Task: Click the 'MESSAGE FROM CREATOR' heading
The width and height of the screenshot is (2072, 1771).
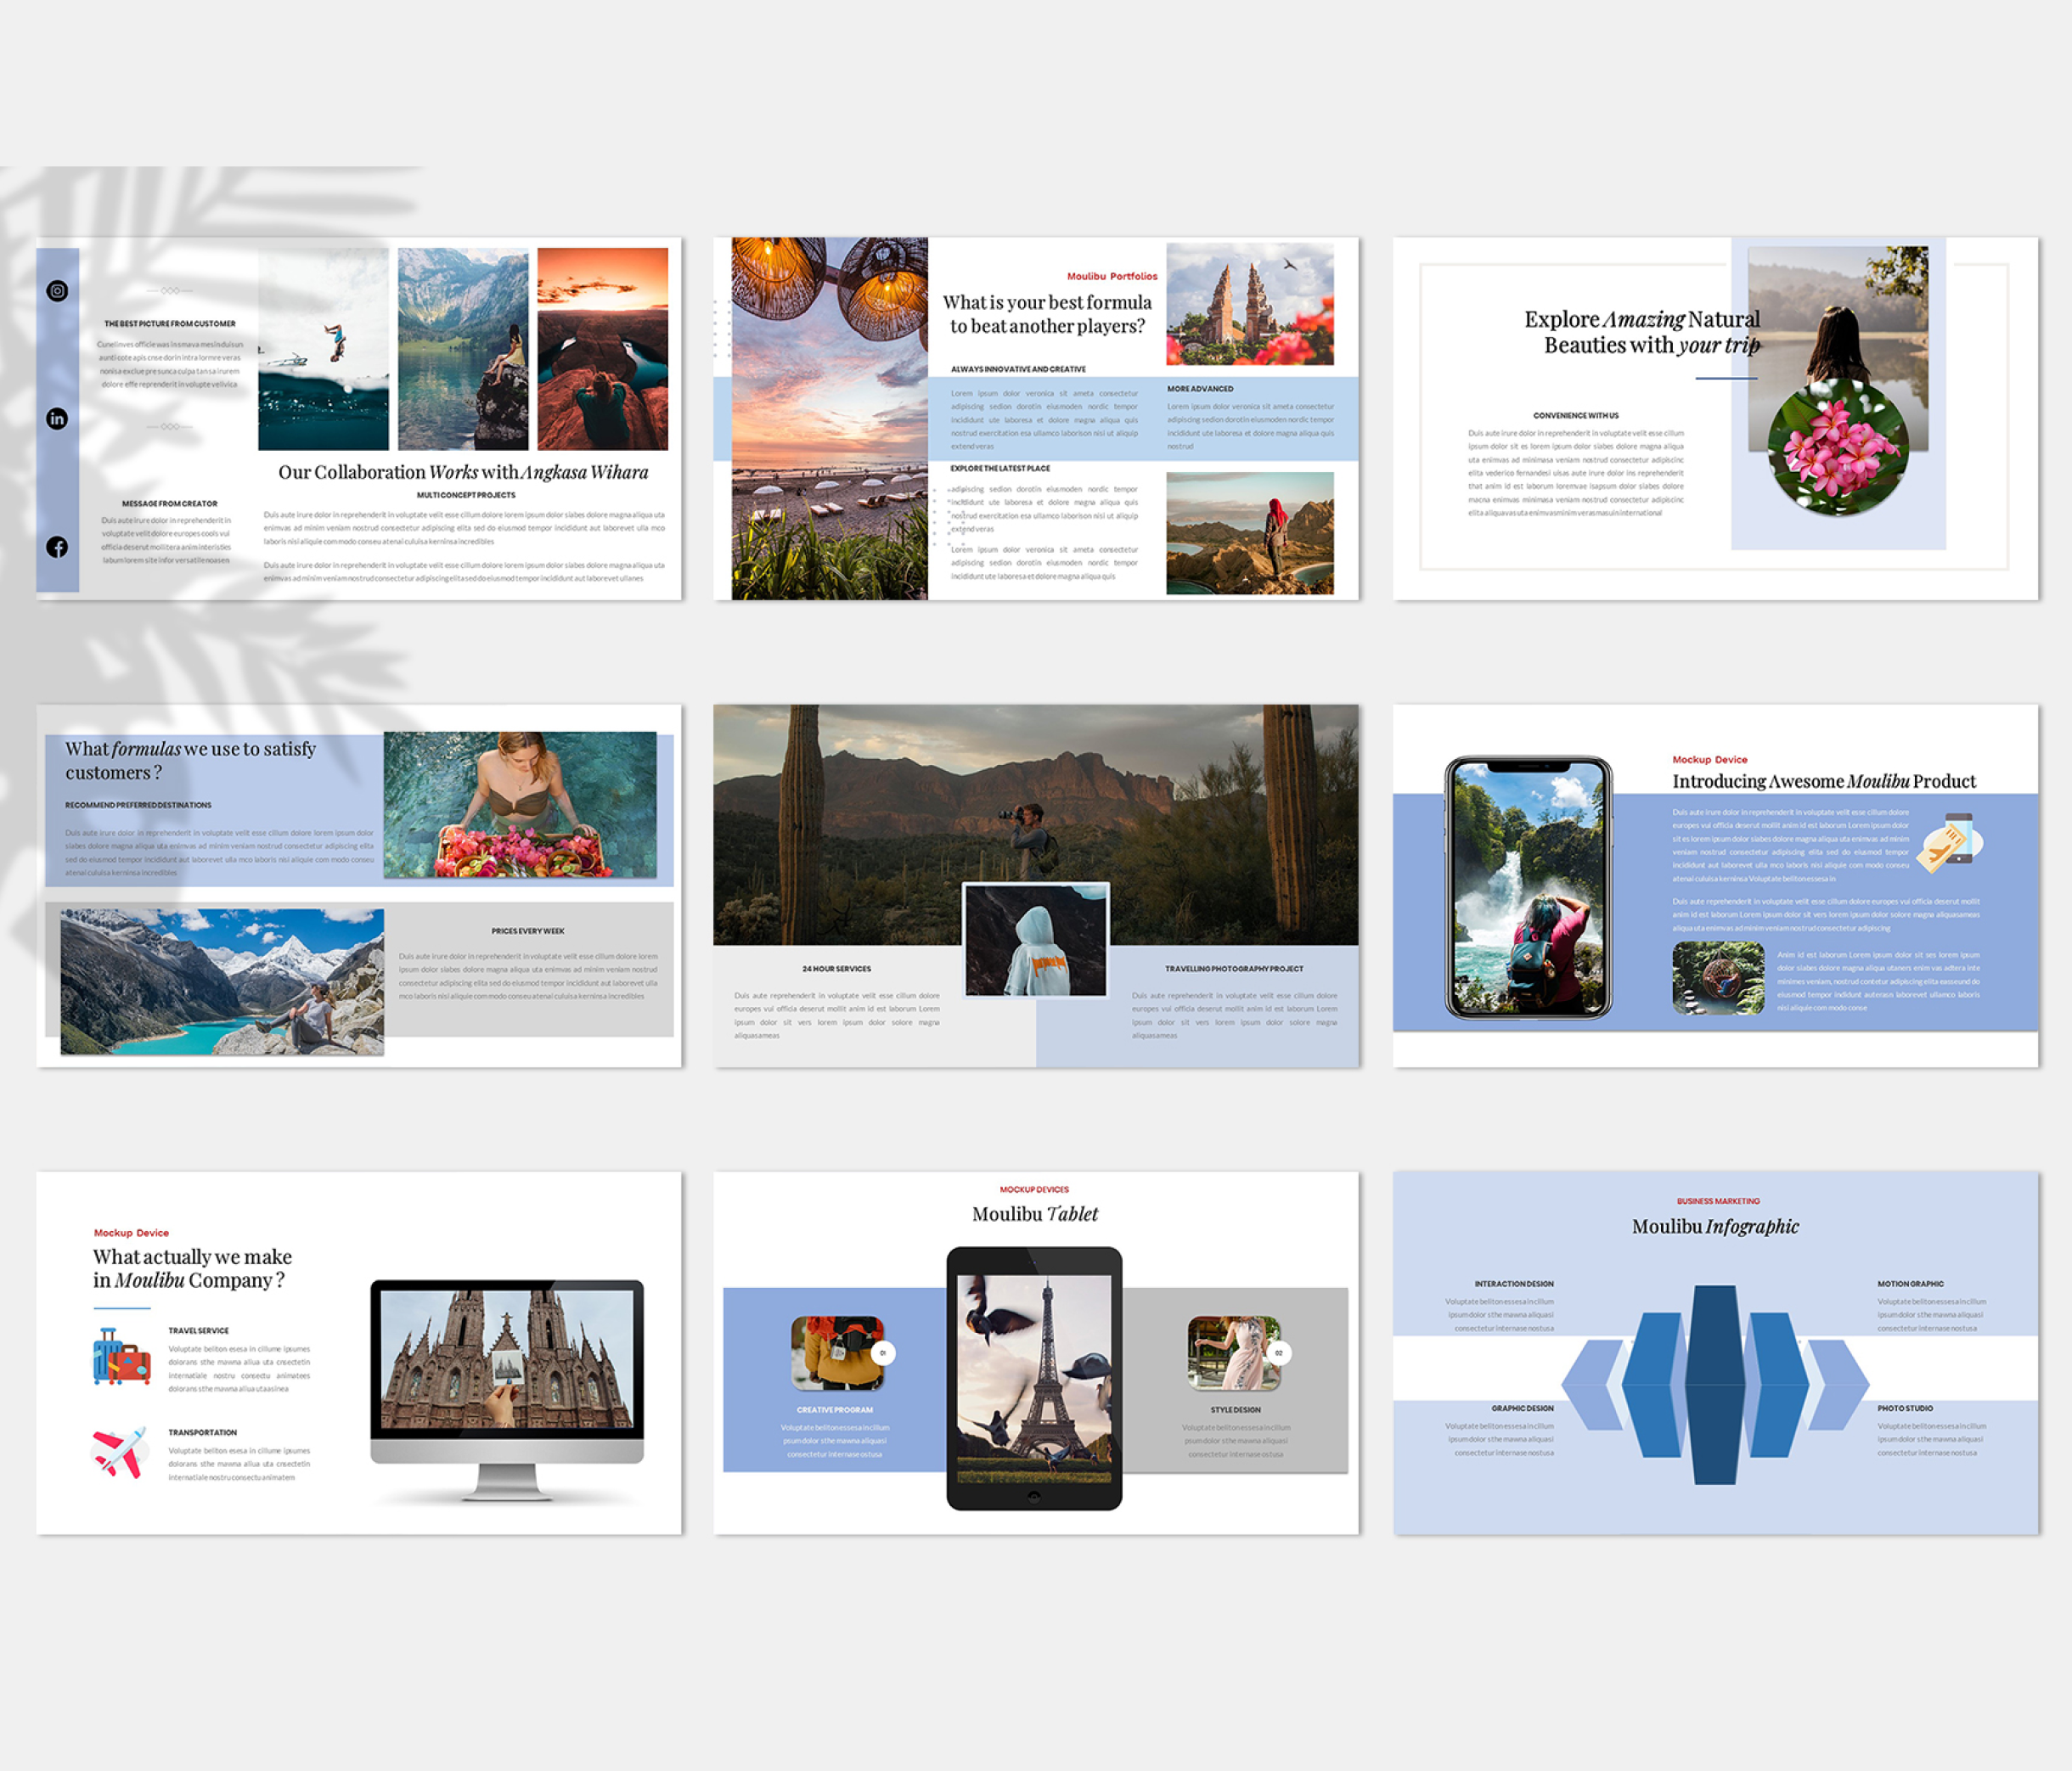Action: tap(169, 504)
